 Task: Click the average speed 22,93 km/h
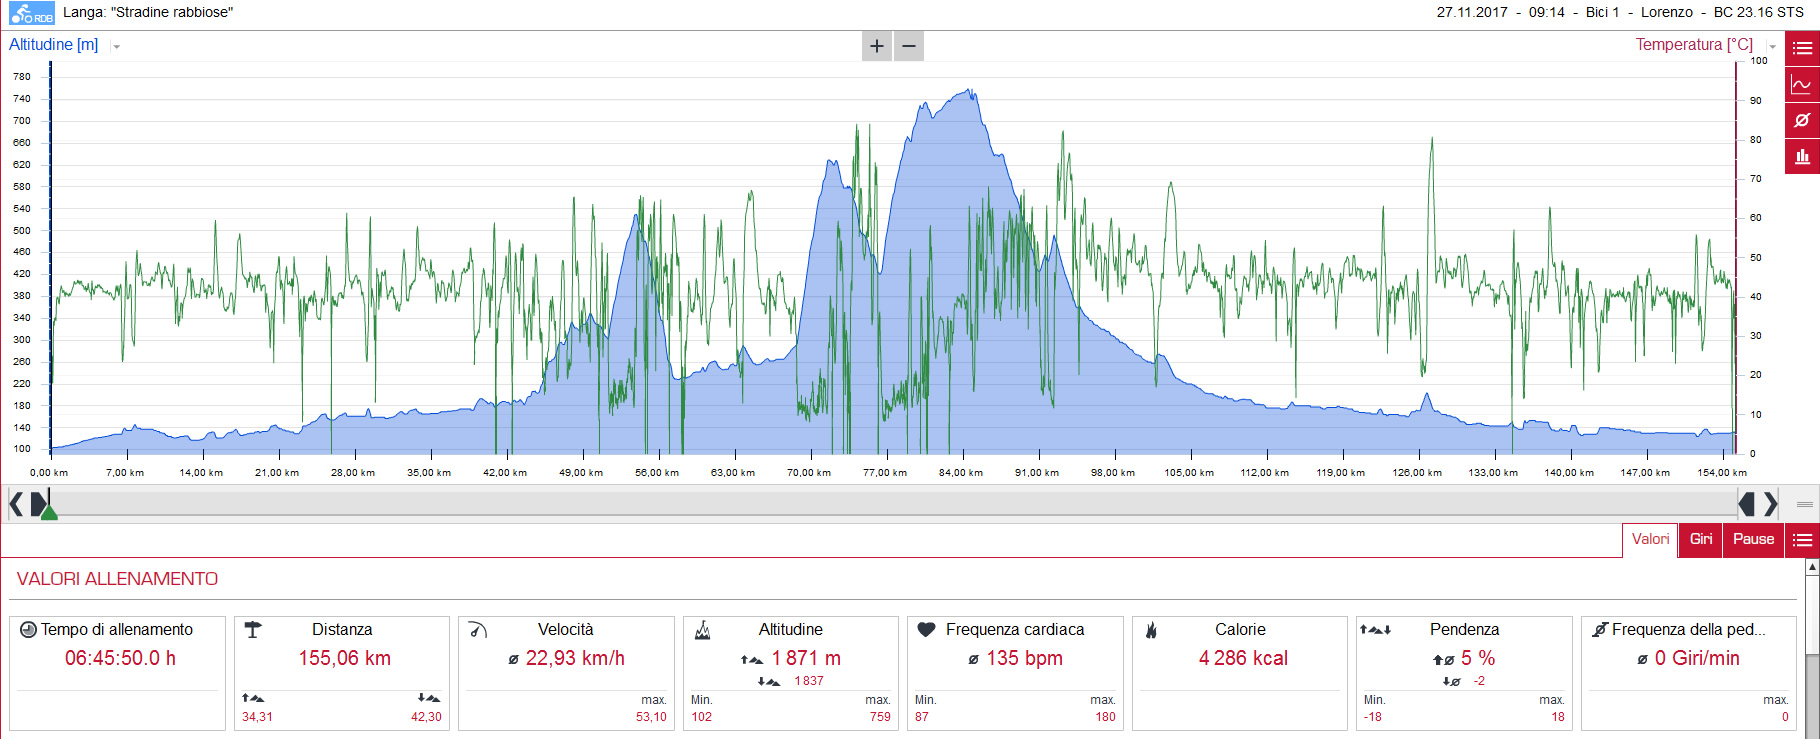(x=575, y=658)
